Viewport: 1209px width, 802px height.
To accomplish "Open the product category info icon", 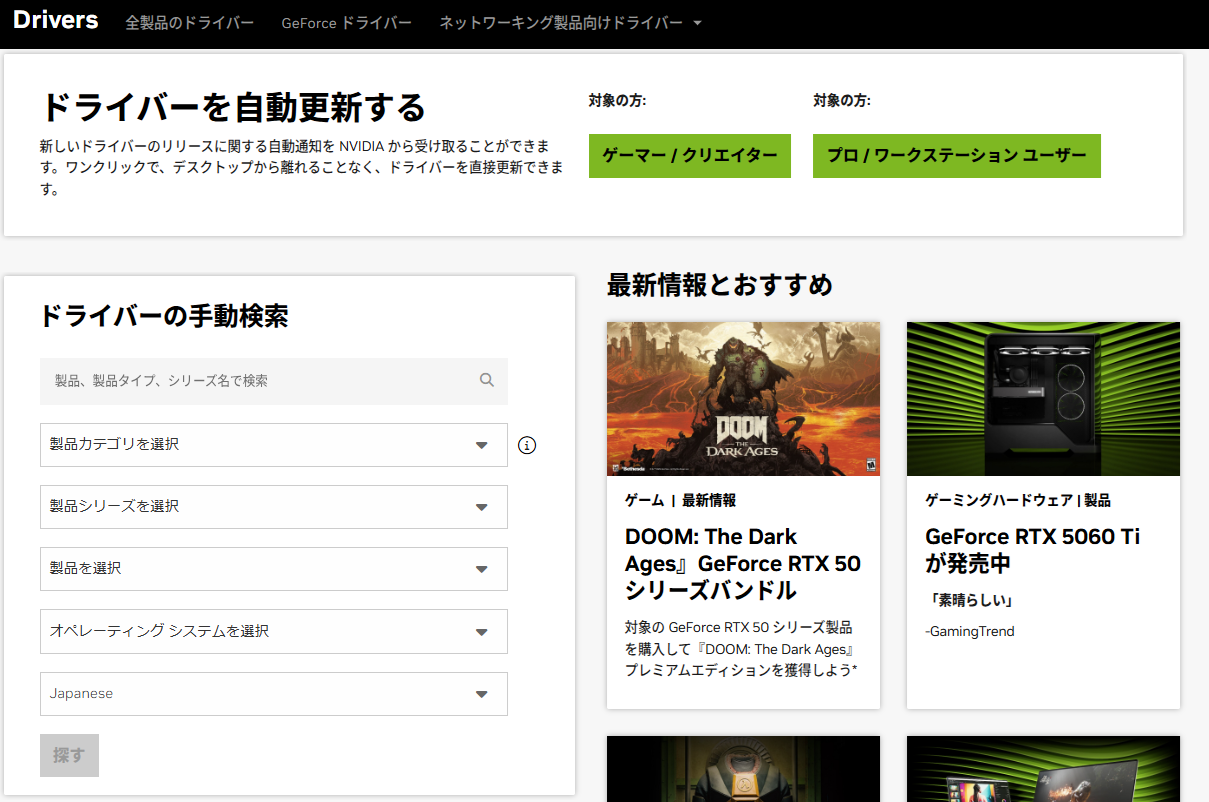I will [x=527, y=445].
